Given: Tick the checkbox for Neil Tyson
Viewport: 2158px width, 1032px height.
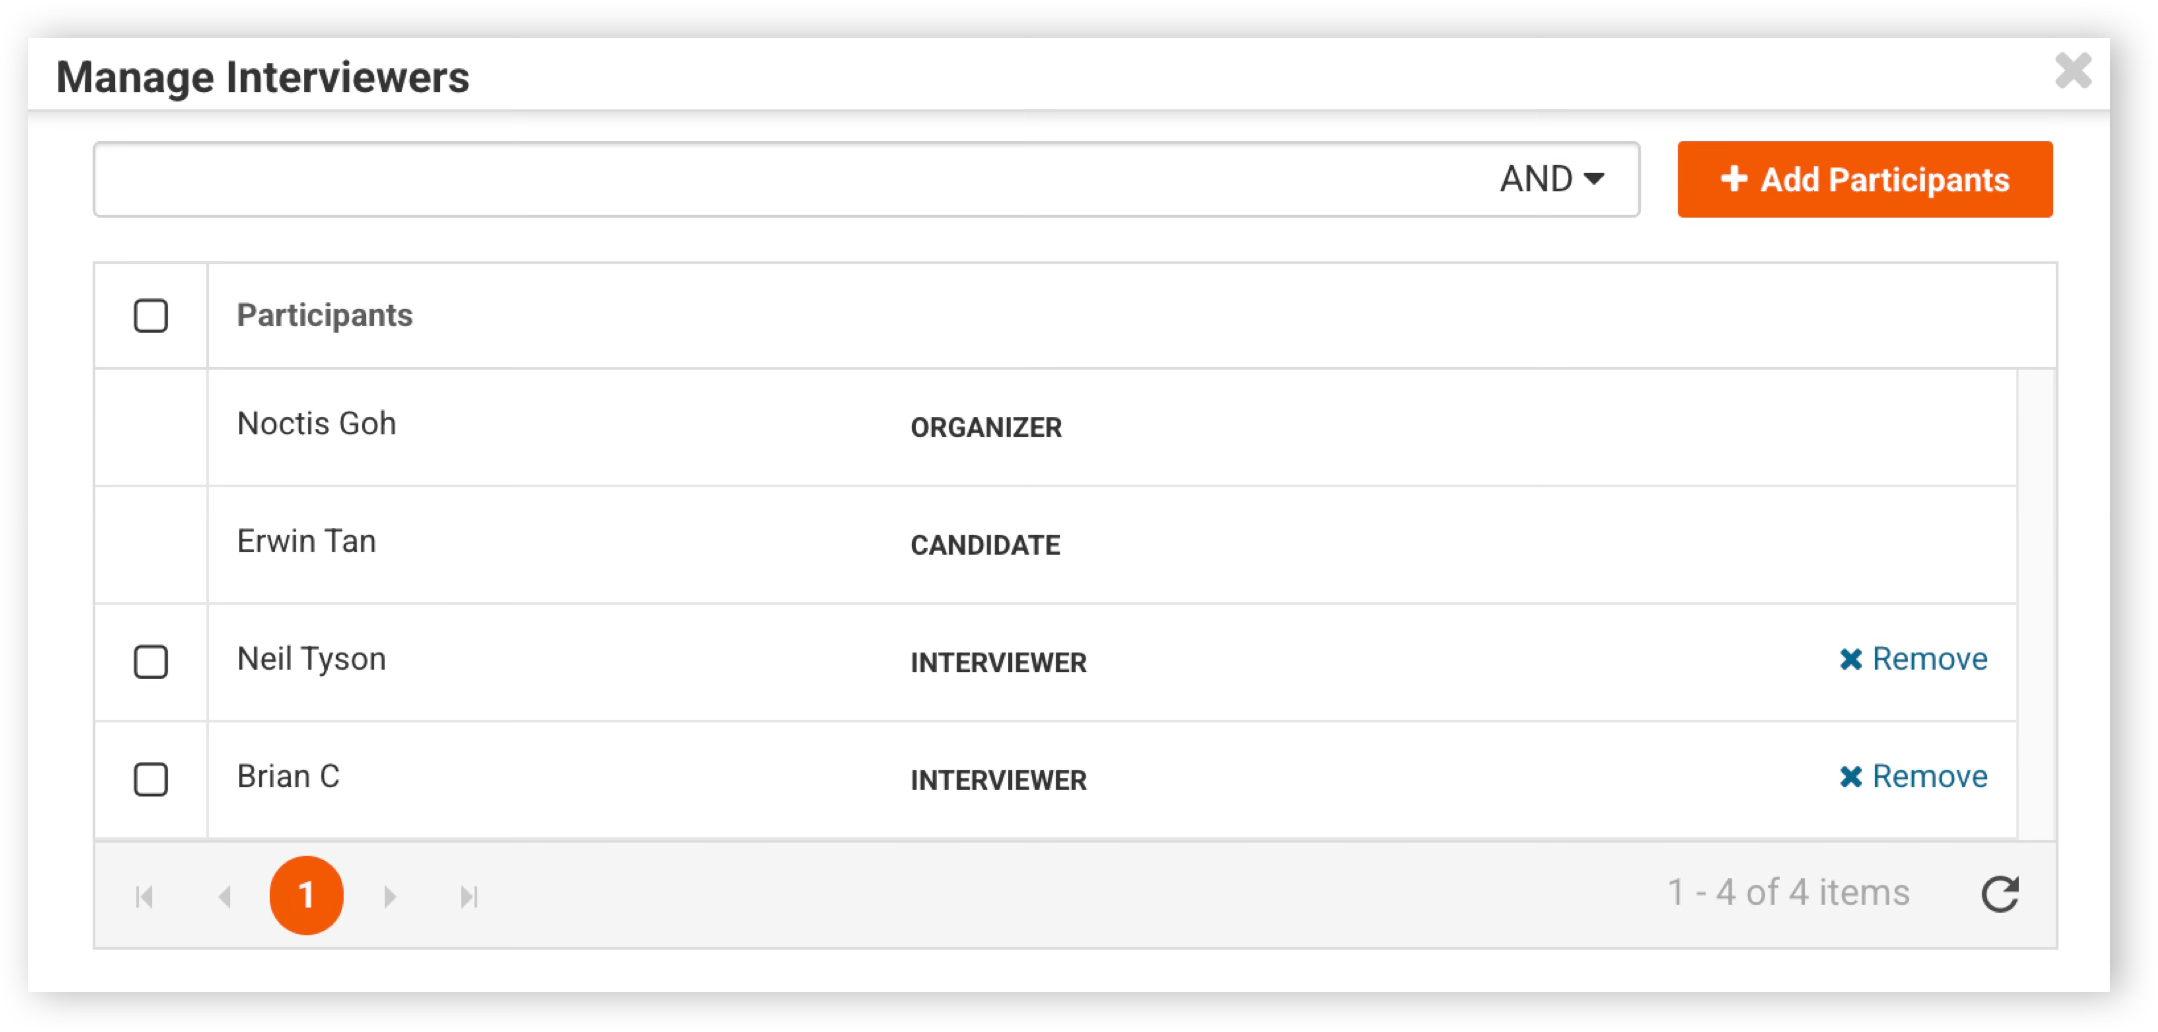Looking at the screenshot, I should (x=151, y=661).
